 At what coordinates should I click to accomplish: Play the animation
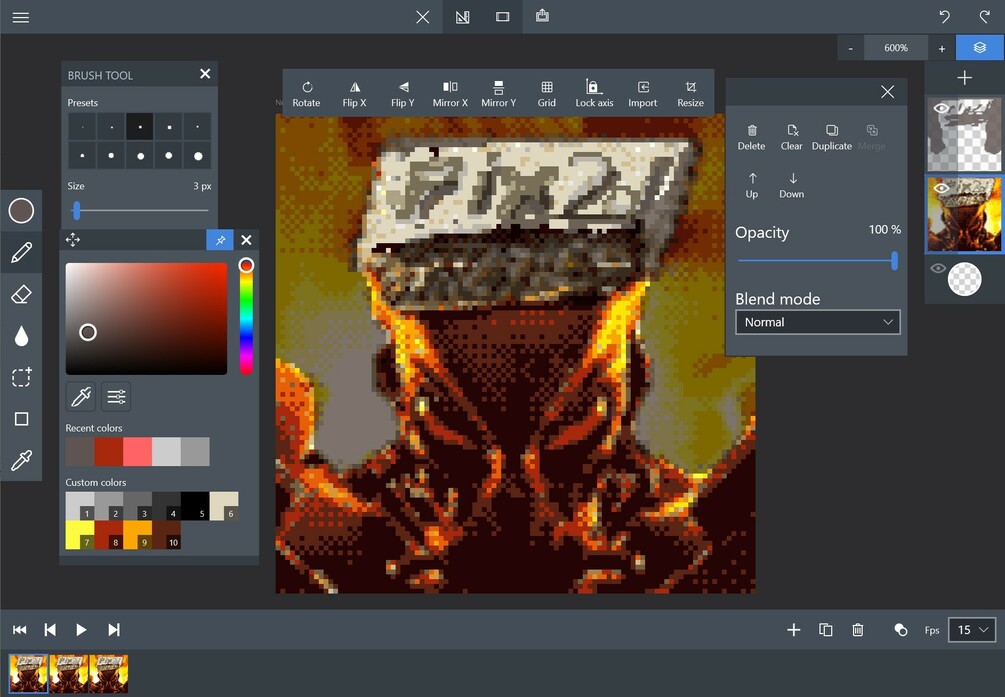coord(81,630)
